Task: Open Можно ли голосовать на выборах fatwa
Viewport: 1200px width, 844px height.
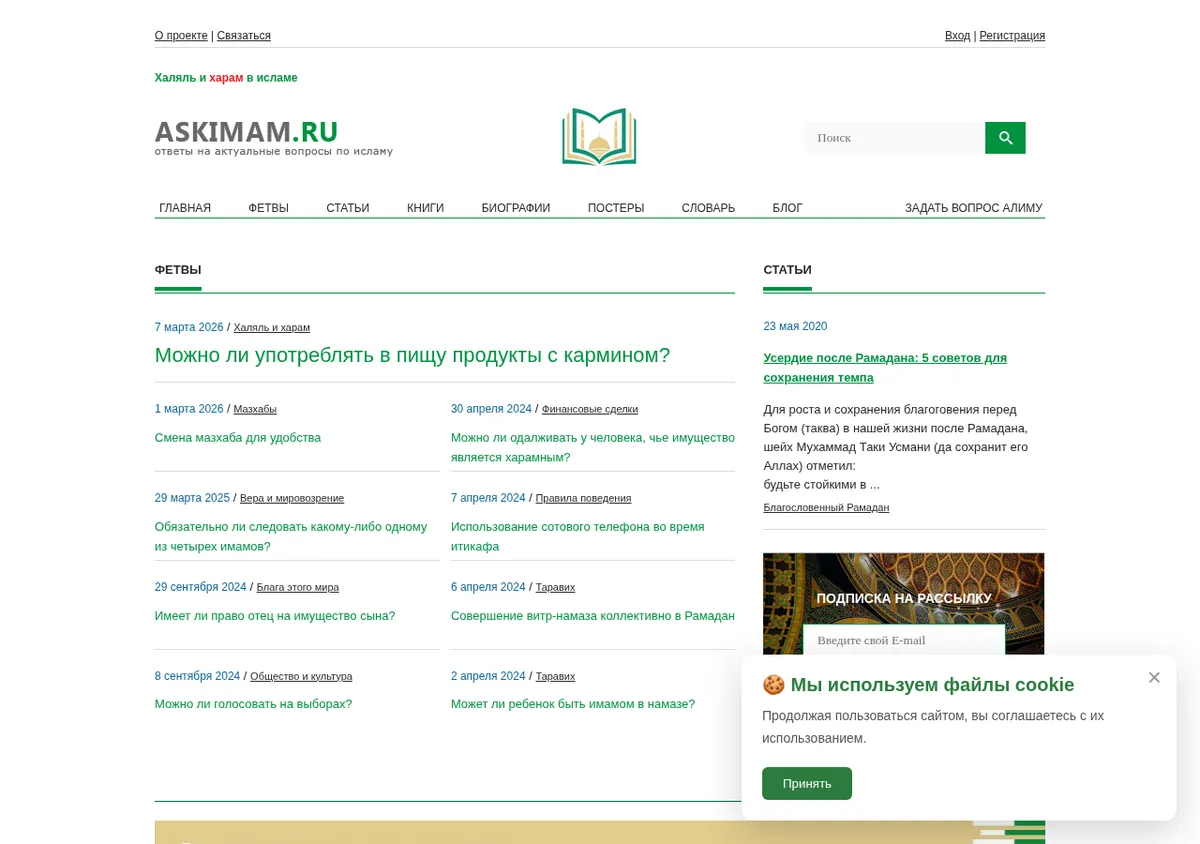Action: 253,704
